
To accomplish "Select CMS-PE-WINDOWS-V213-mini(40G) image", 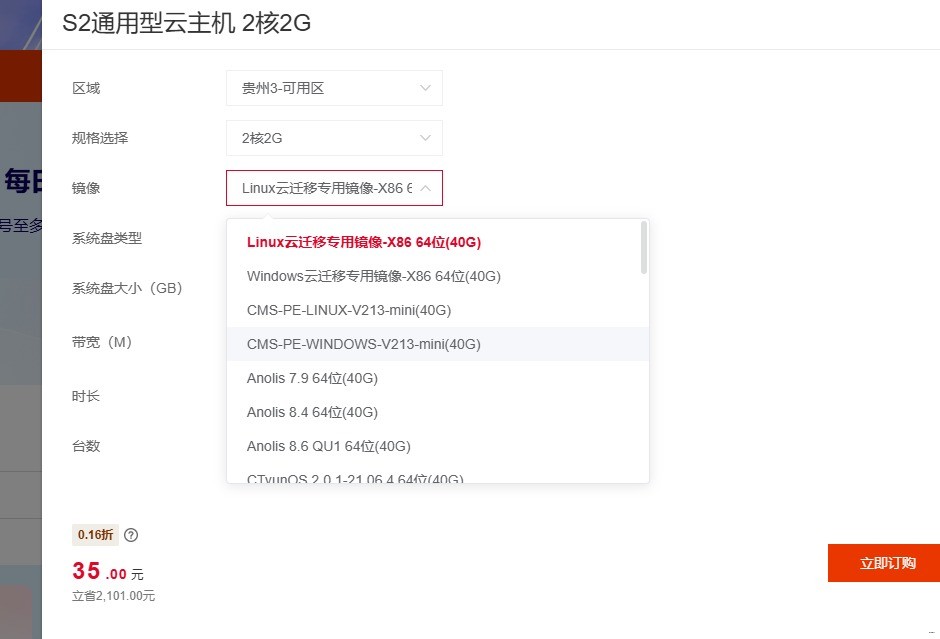I will pos(363,344).
